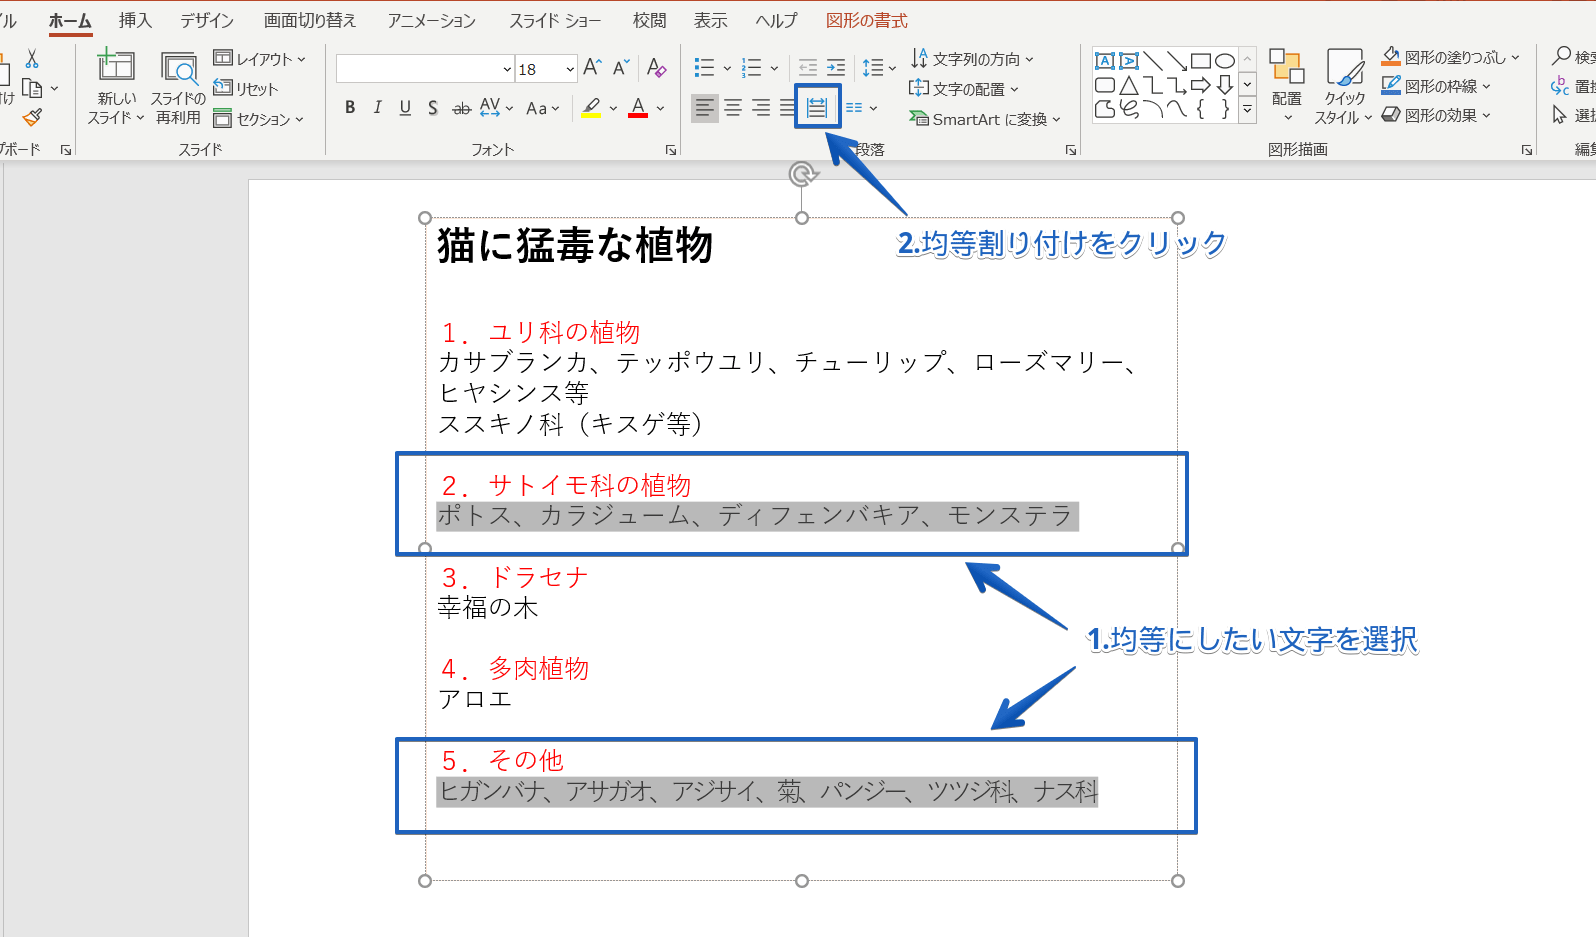Click the columns icon
Screen dimensions: 1596x937
(854, 108)
